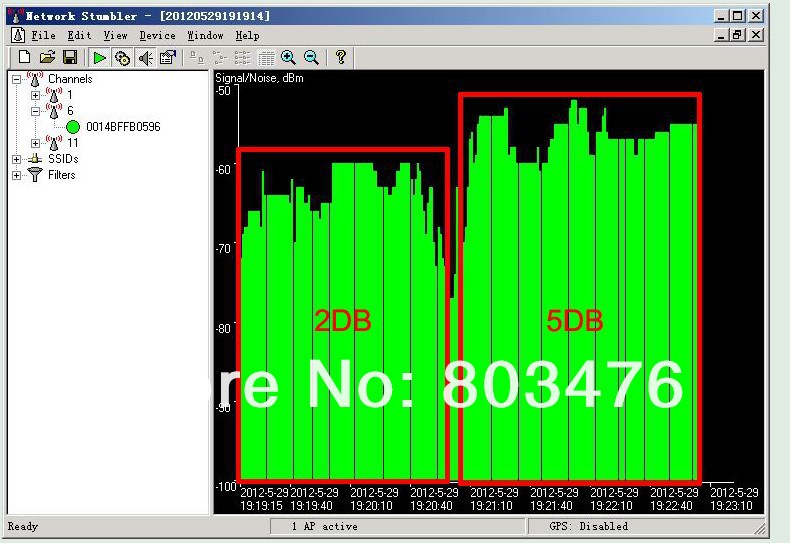Viewport: 790px width, 543px height.
Task: Zoom in with the magnifier plus icon
Action: 288,58
